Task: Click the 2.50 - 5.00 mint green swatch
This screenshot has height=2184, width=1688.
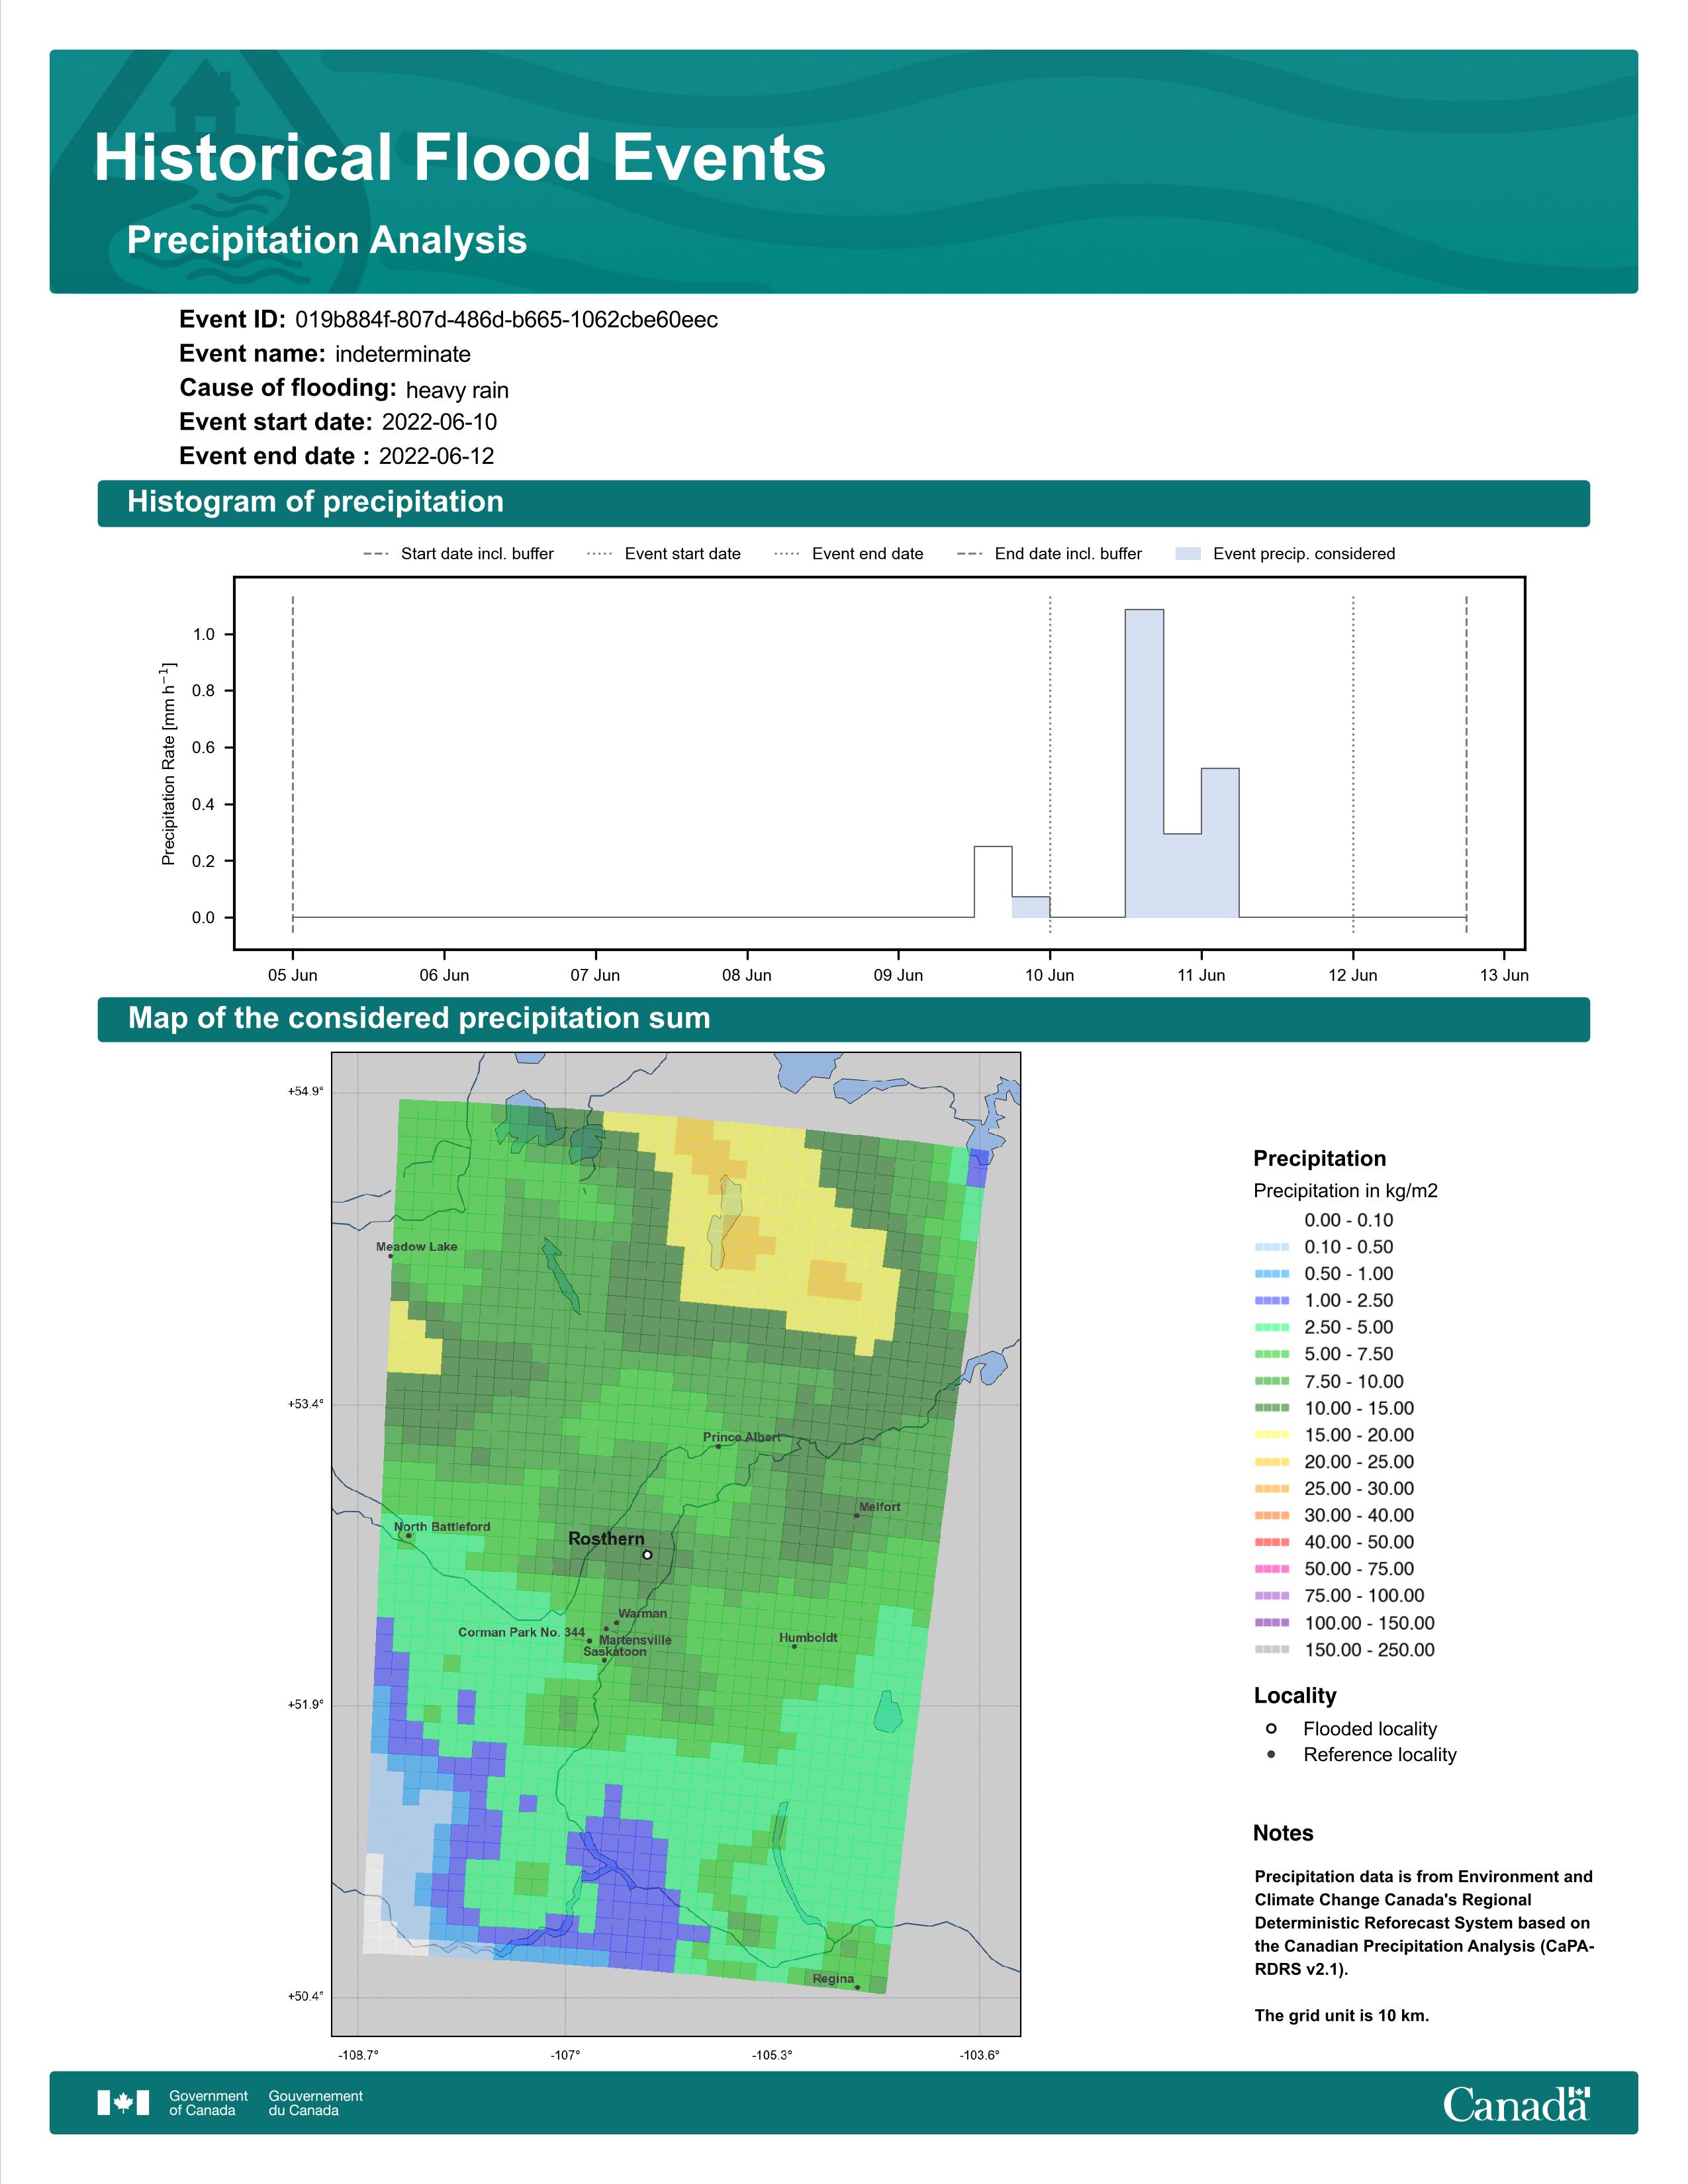Action: click(1272, 1327)
